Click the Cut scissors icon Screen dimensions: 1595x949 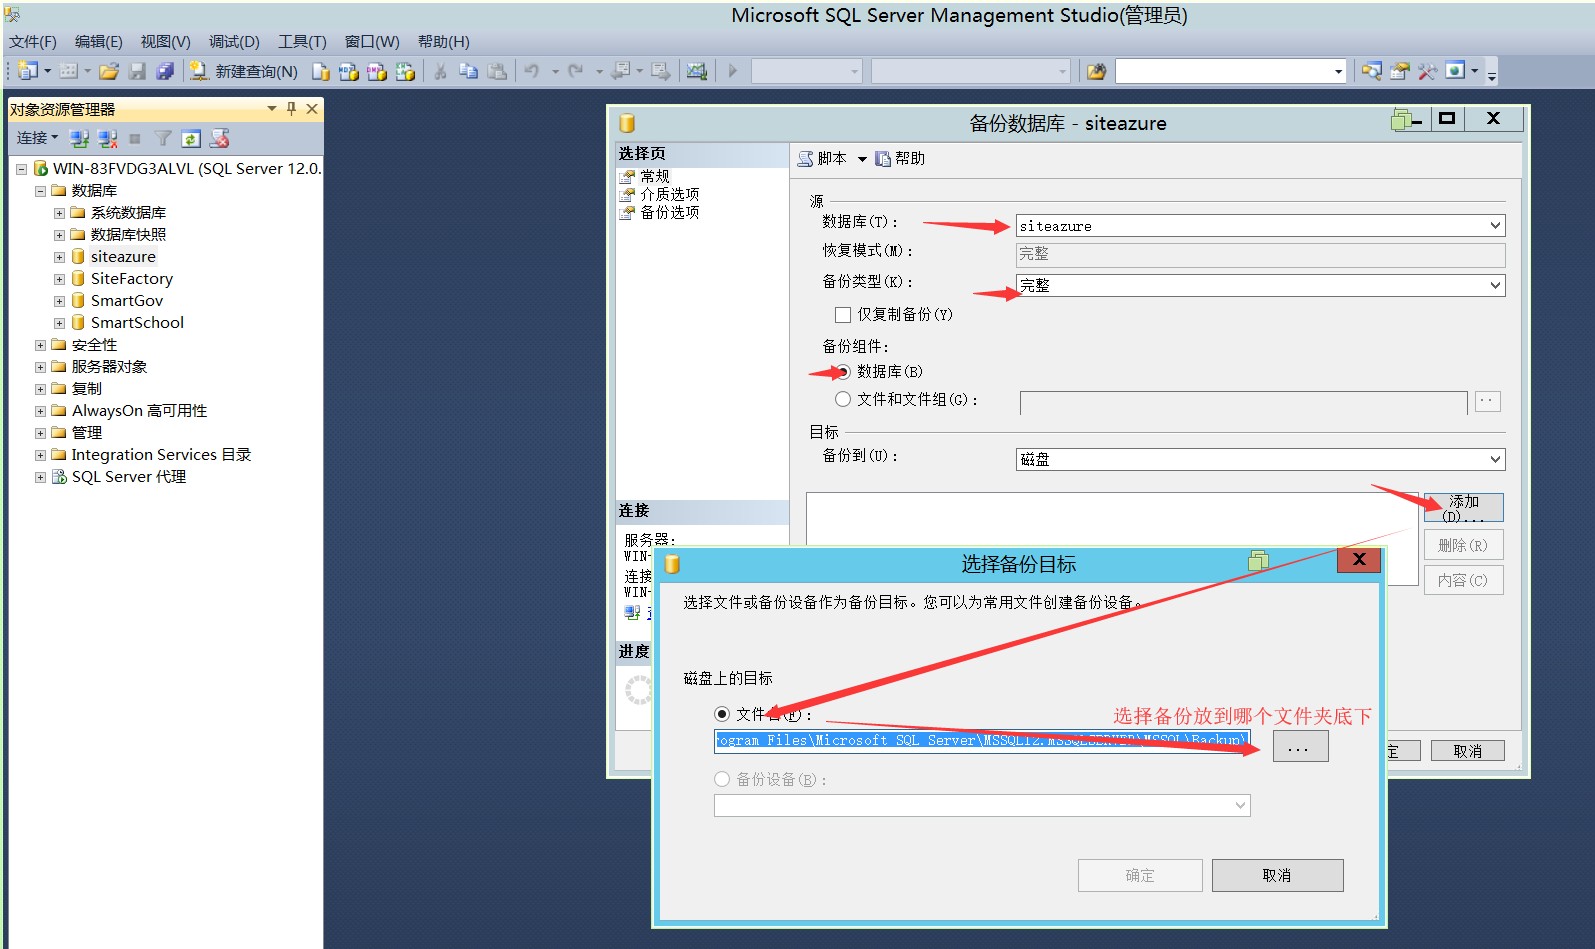pos(440,71)
